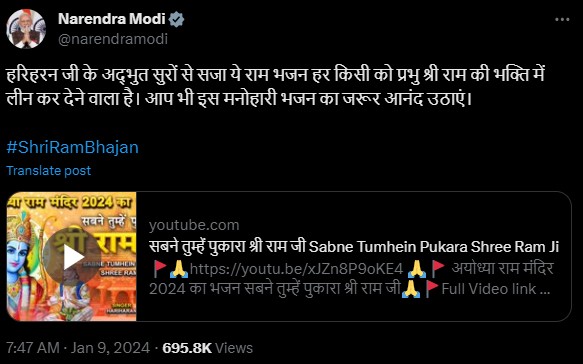Image resolution: width=583 pixels, height=364 pixels.
Task: Click the Narendra Modi display name
Action: (112, 19)
